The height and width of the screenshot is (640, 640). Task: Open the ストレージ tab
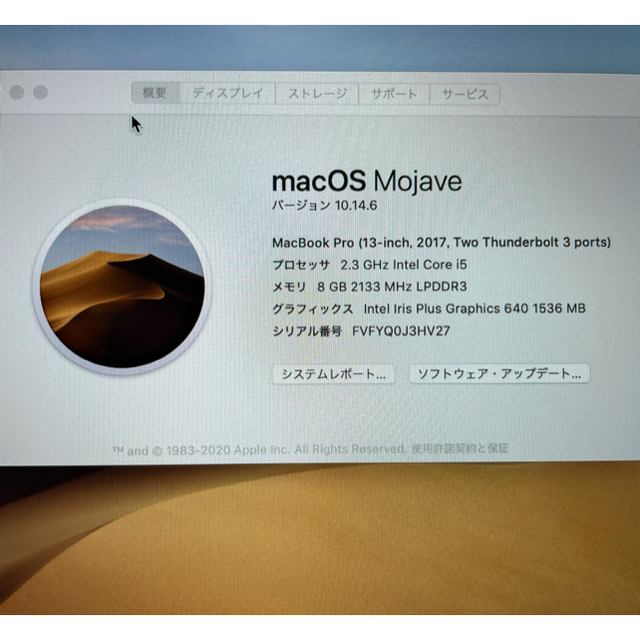click(317, 93)
